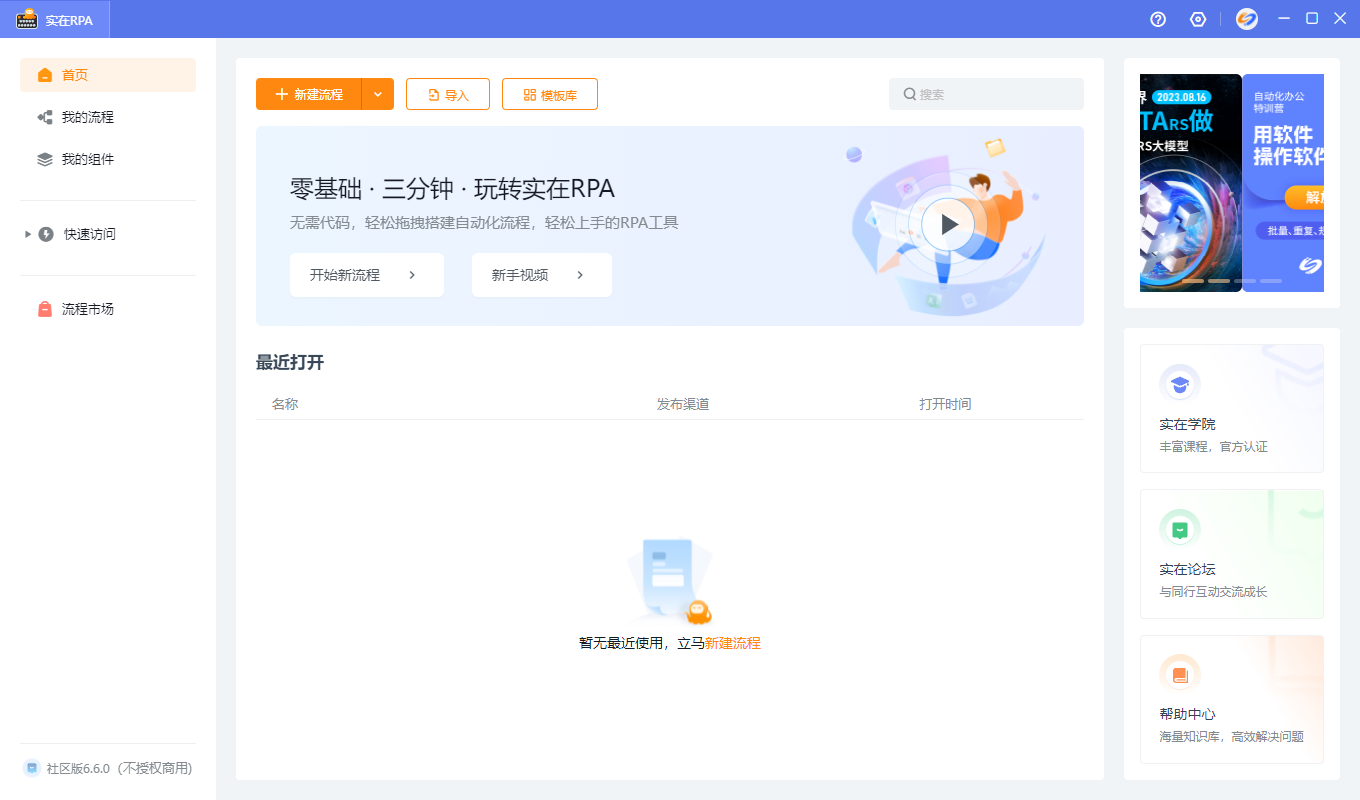Click 新手视频 on the banner
The image size is (1360, 800).
[x=542, y=275]
